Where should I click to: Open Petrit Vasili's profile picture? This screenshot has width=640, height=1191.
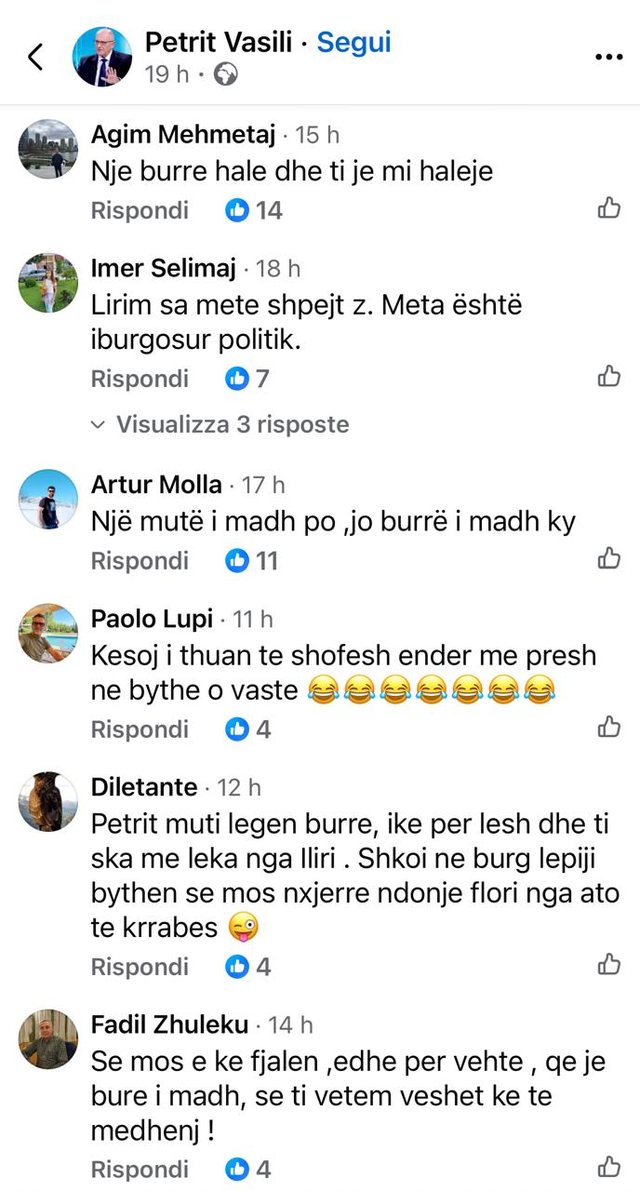103,55
